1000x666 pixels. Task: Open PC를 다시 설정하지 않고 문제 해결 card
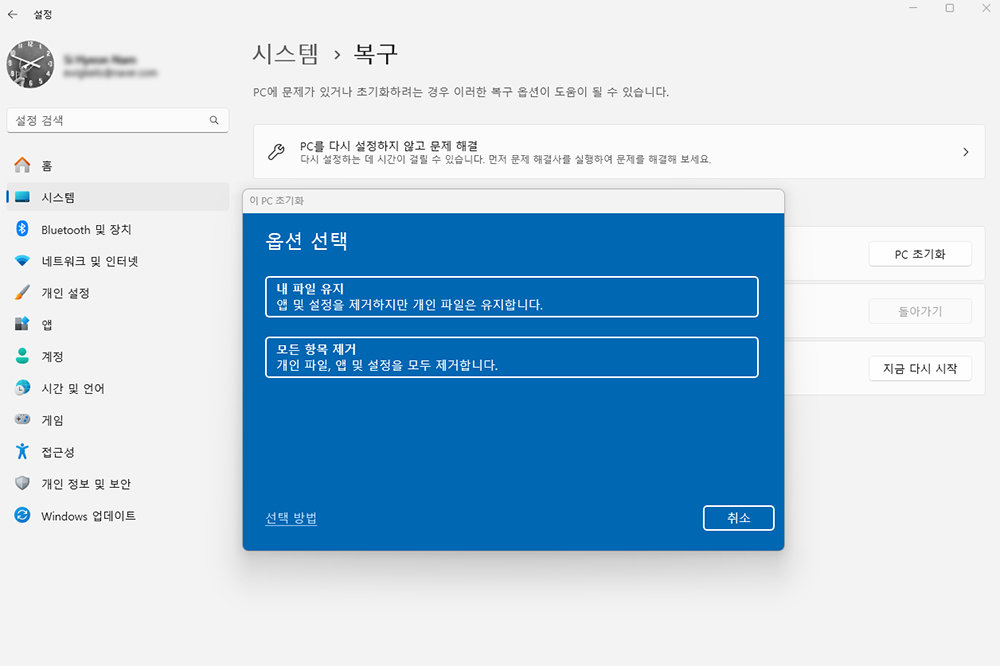(x=619, y=152)
